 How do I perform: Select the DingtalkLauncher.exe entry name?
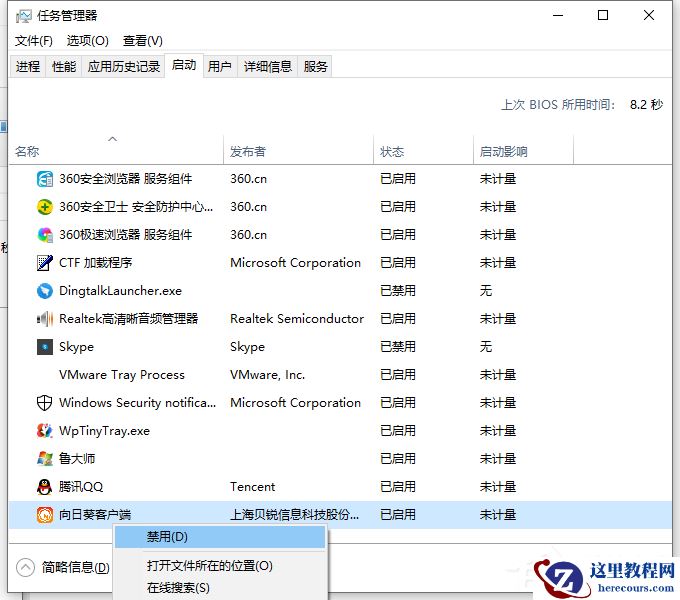(121, 290)
